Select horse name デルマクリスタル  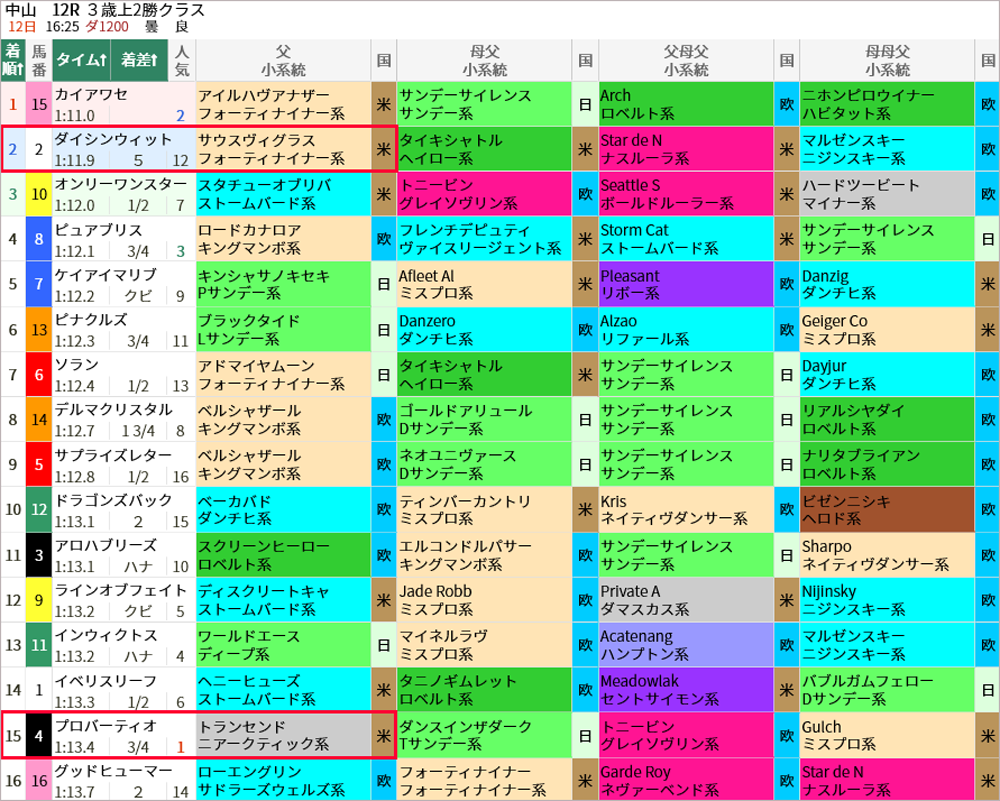113,410
